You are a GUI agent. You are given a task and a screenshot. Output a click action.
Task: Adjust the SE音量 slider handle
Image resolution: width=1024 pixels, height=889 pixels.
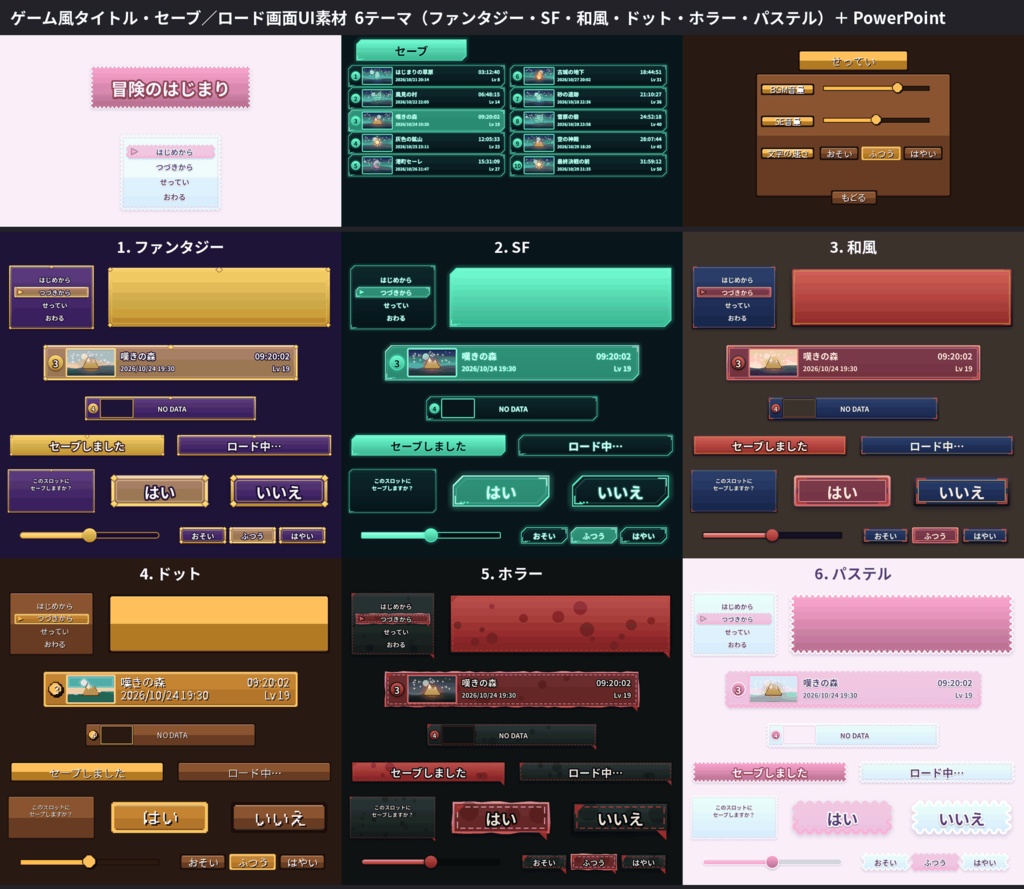(x=876, y=120)
